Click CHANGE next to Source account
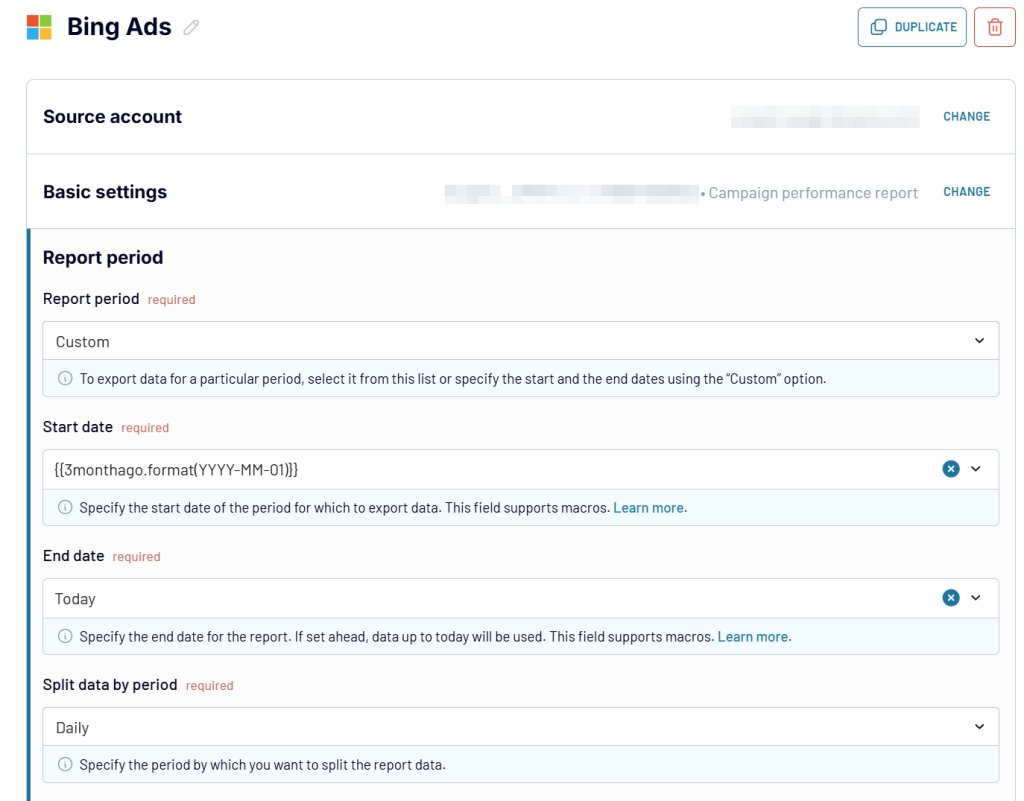The height and width of the screenshot is (801, 1024). pos(966,116)
